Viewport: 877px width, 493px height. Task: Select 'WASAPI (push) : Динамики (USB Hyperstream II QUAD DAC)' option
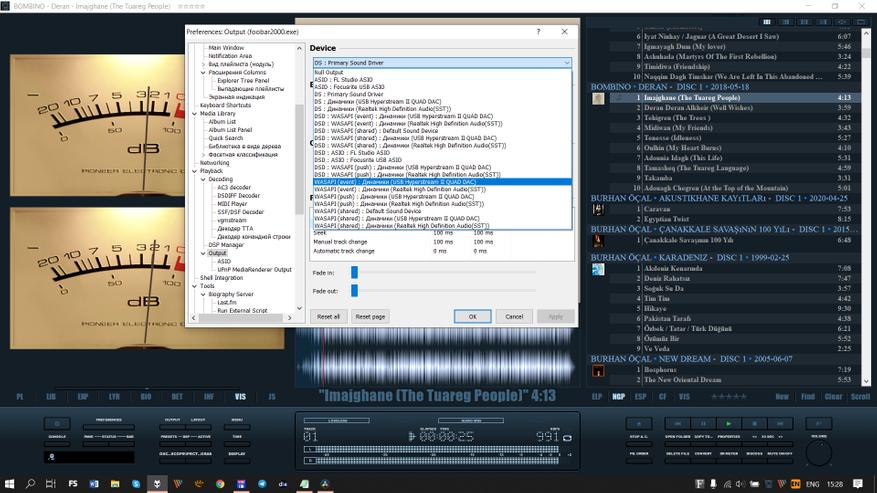[x=442, y=197]
